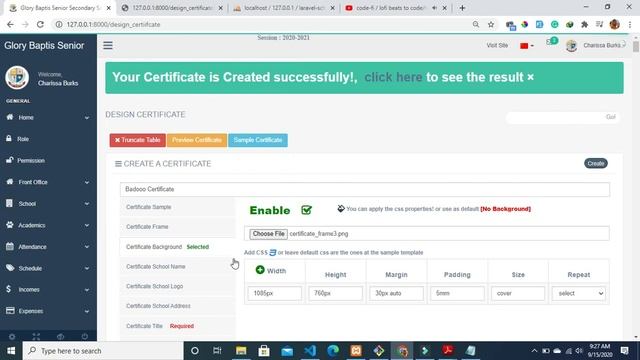
Task: Click the Margin input field
Action: click(x=396, y=293)
